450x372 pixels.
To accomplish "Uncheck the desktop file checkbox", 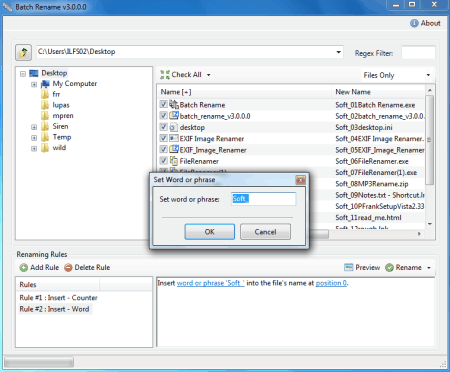I will [163, 127].
